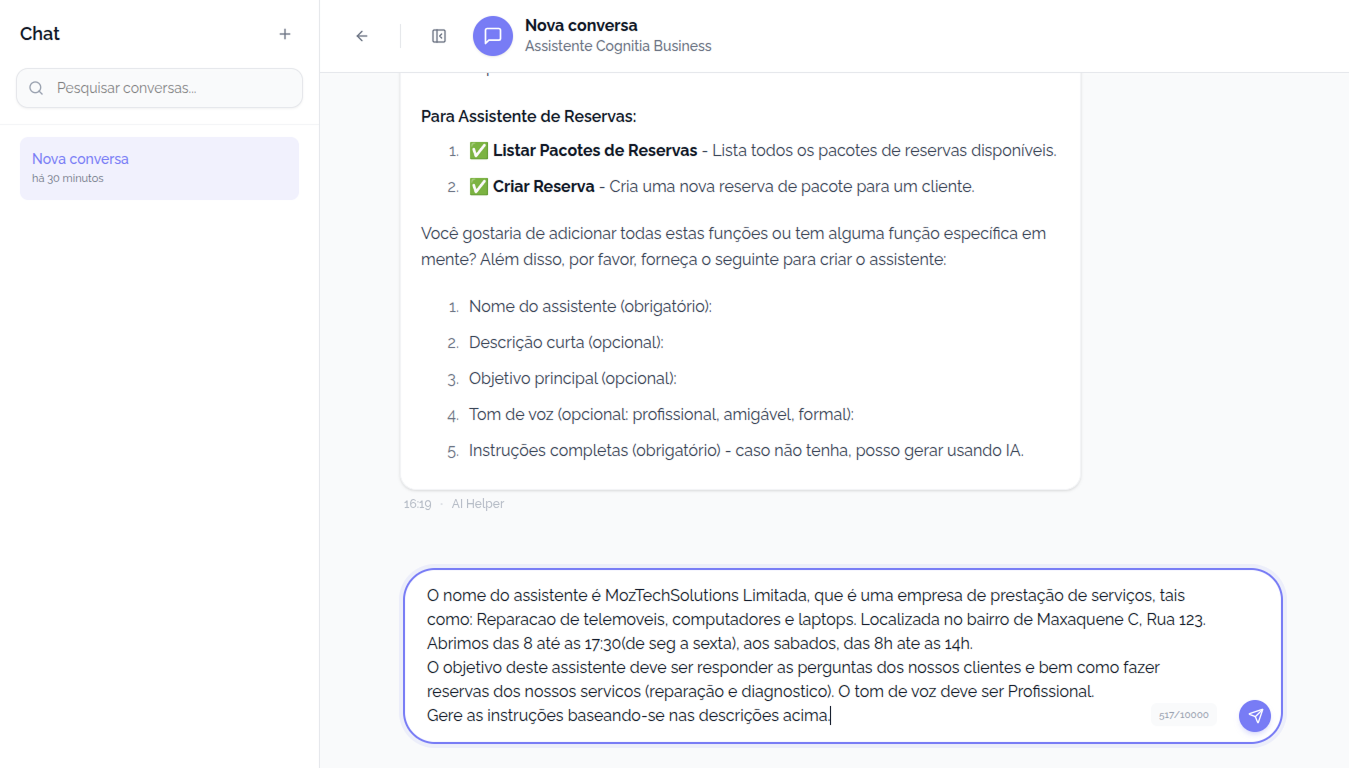1349x768 pixels.
Task: Click the Nova conversa header title
Action: pos(581,25)
